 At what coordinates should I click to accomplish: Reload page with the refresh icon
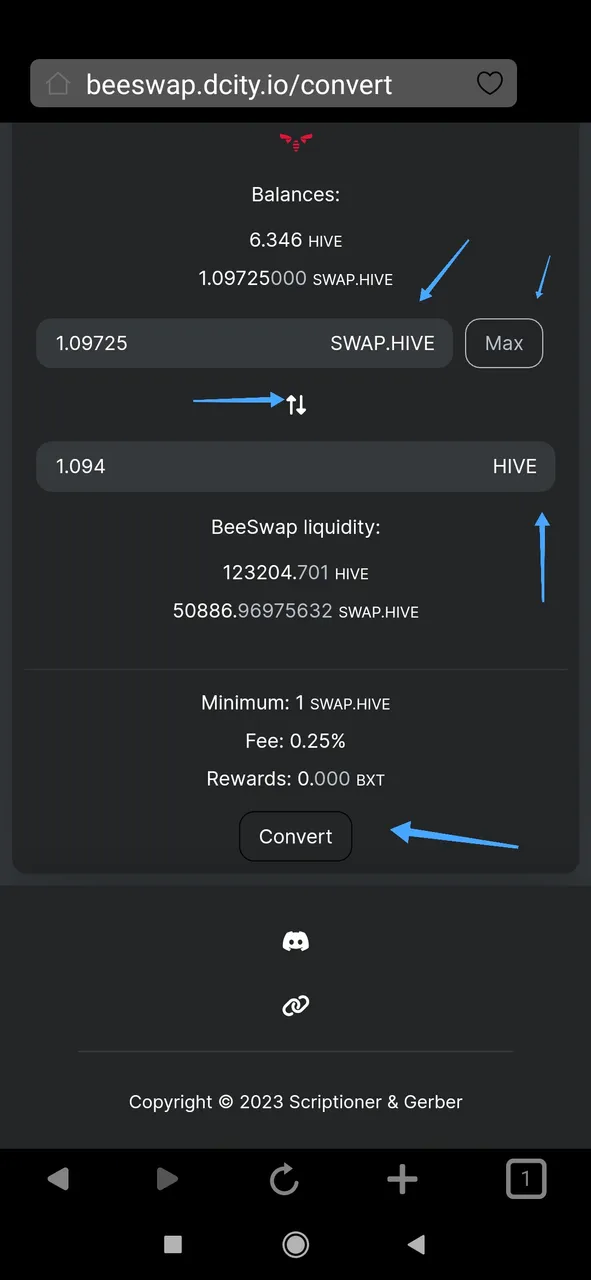[284, 1179]
